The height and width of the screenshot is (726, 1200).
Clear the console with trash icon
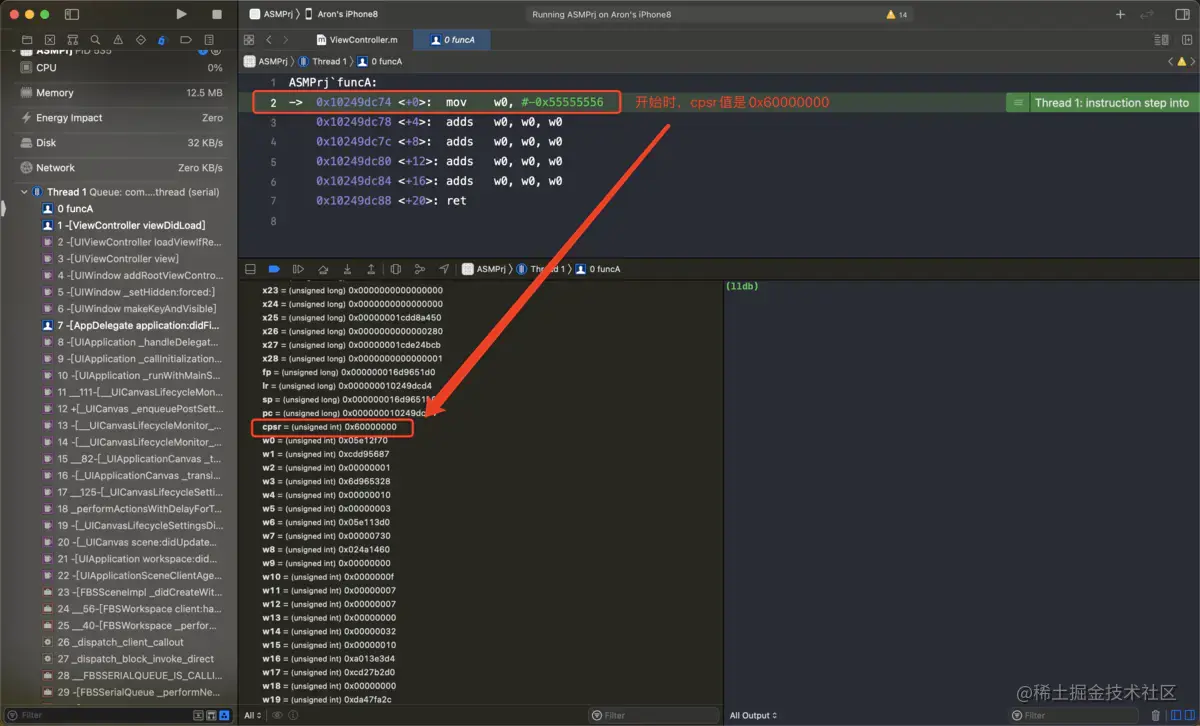click(1156, 715)
